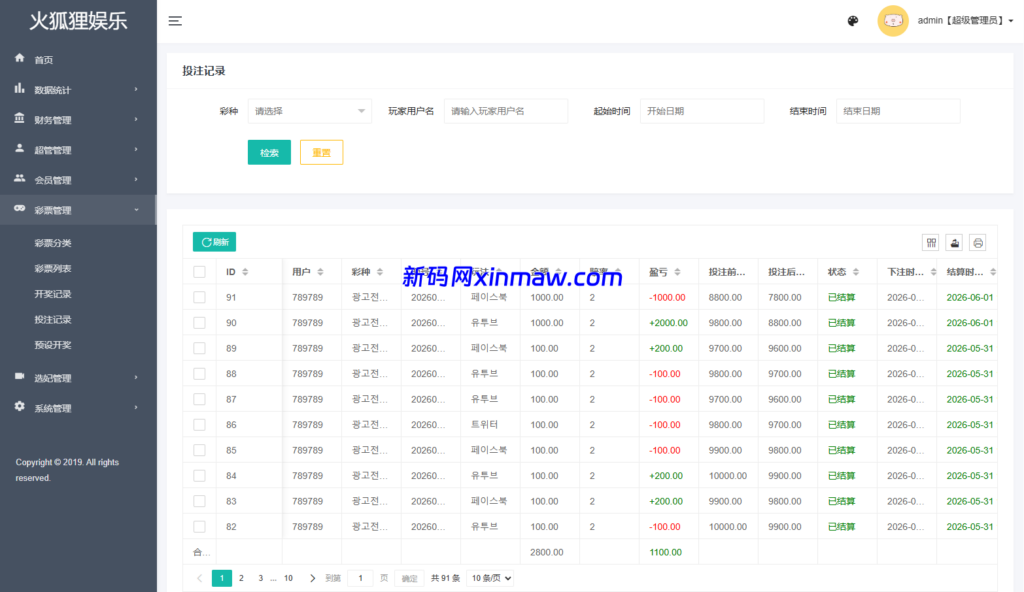Click the bank icon for 财务管理
This screenshot has width=1024, height=592.
tap(20, 118)
